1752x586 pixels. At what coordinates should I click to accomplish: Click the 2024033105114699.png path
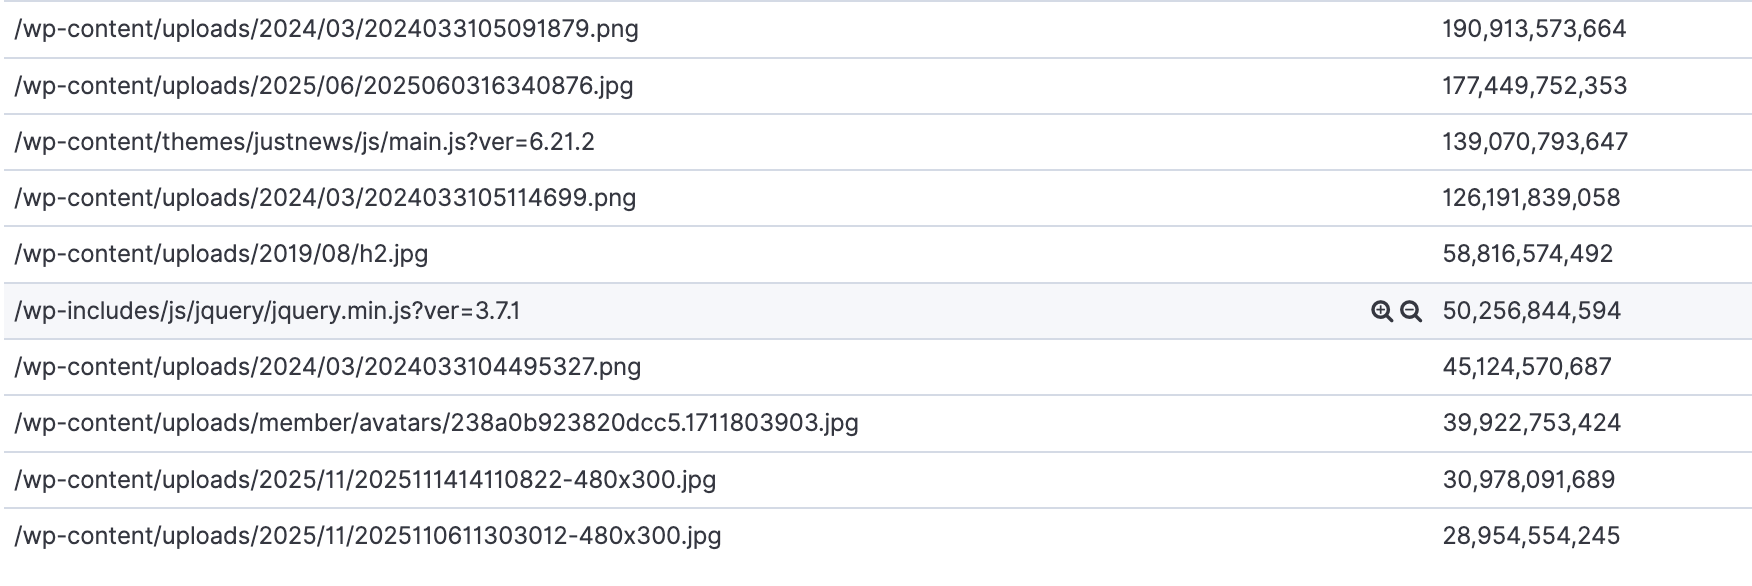click(325, 199)
